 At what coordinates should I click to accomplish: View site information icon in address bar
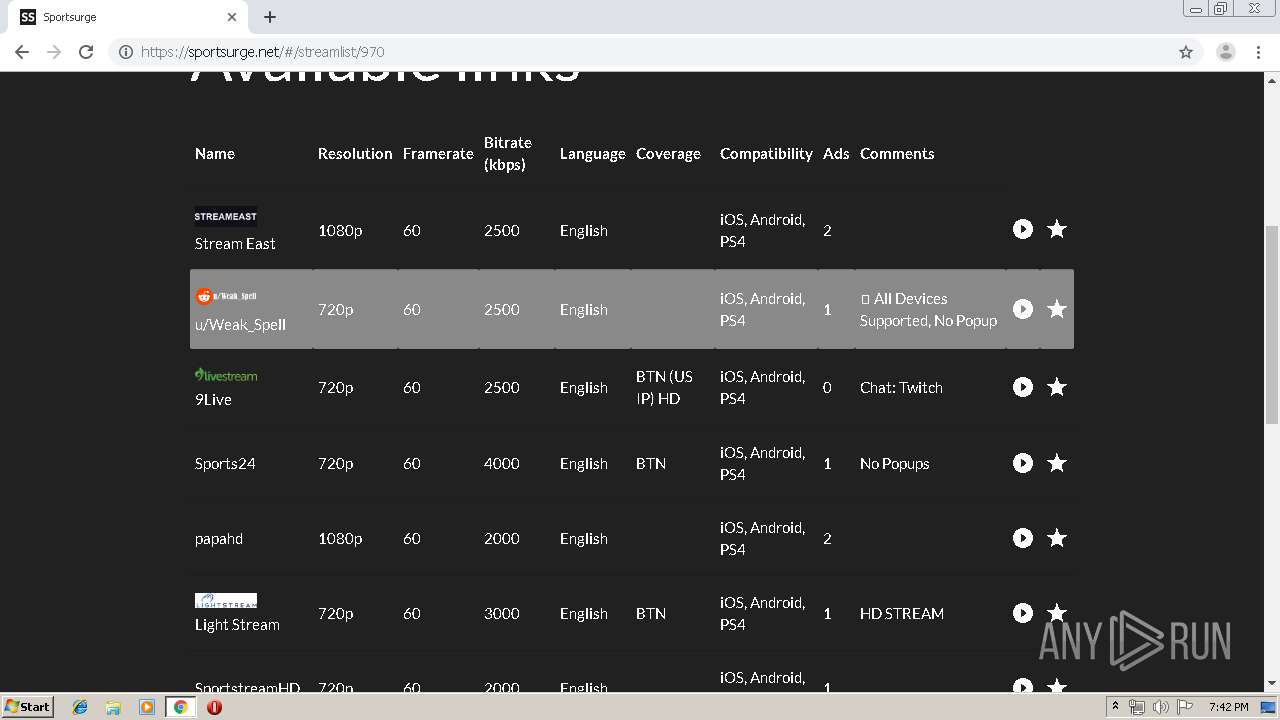point(126,52)
